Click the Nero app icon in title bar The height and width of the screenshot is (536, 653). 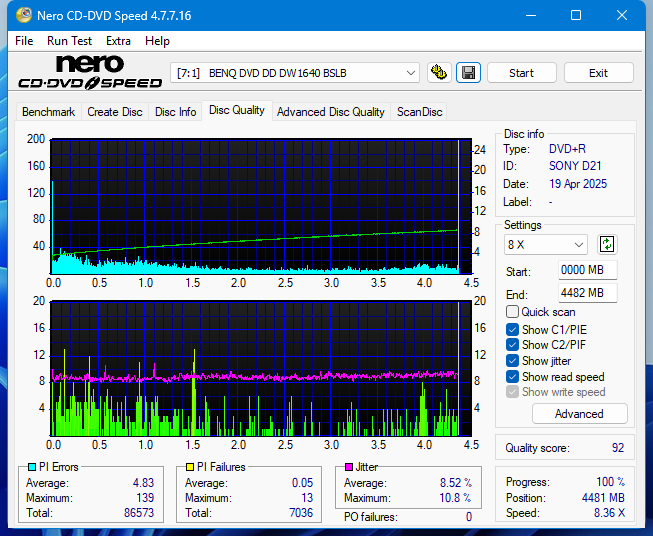[x=24, y=15]
